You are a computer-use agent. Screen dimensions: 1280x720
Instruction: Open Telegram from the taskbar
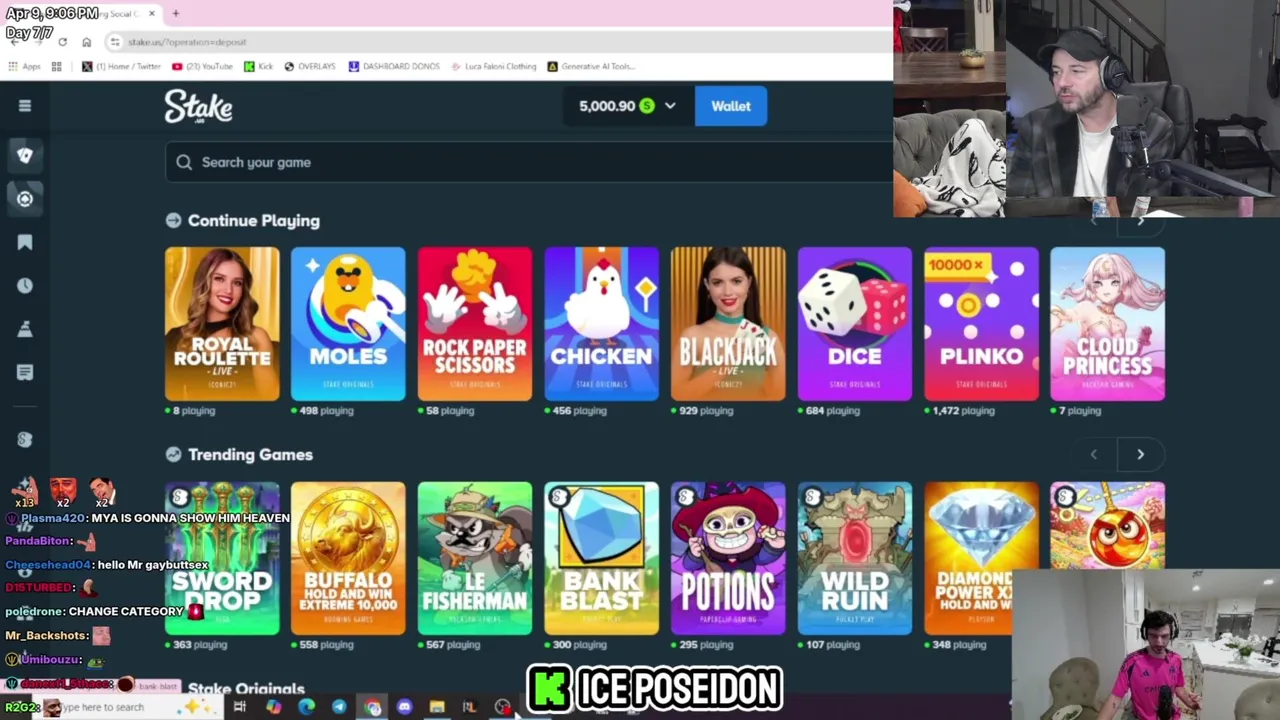point(339,707)
